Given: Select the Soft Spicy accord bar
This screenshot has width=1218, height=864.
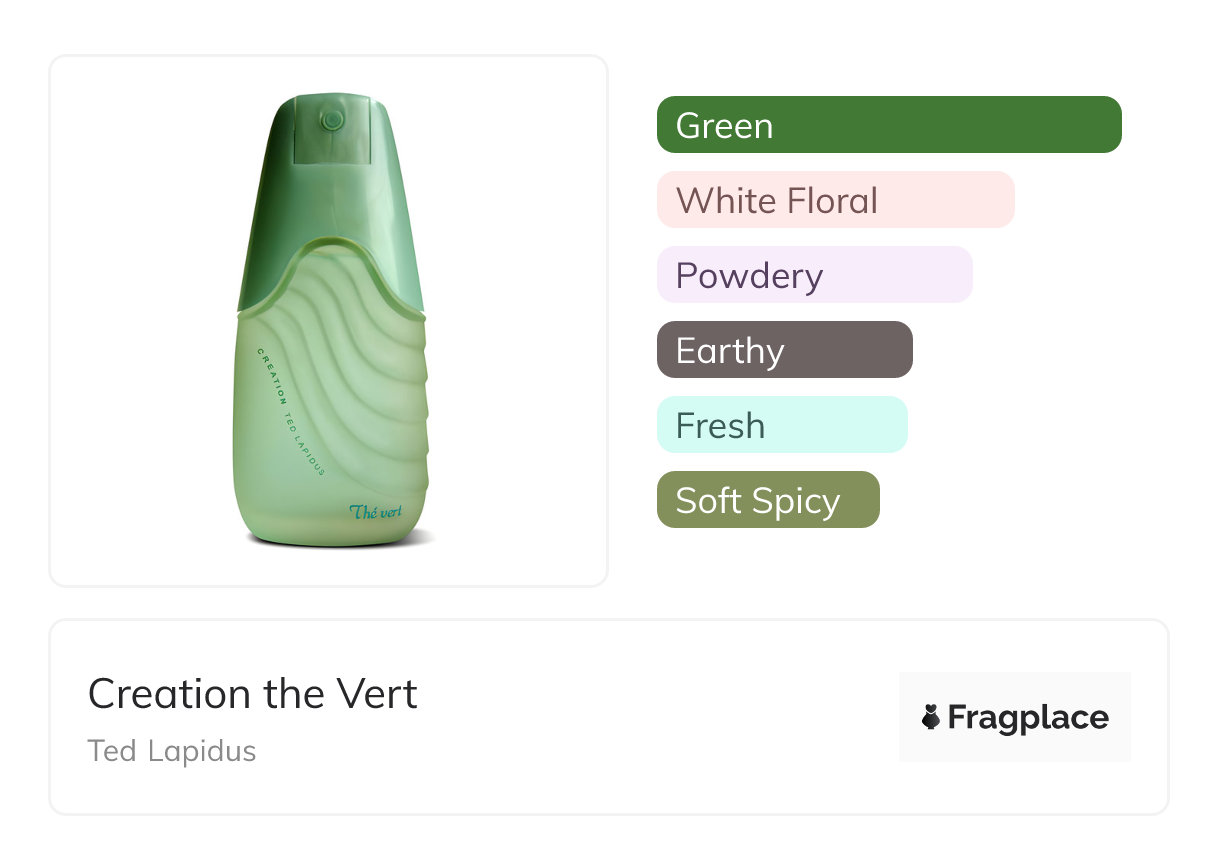Looking at the screenshot, I should (x=767, y=500).
